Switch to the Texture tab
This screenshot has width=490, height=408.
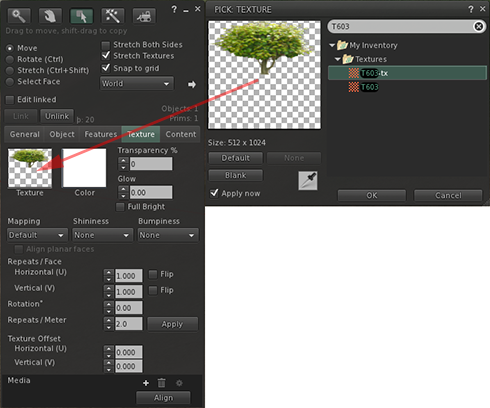(141, 134)
